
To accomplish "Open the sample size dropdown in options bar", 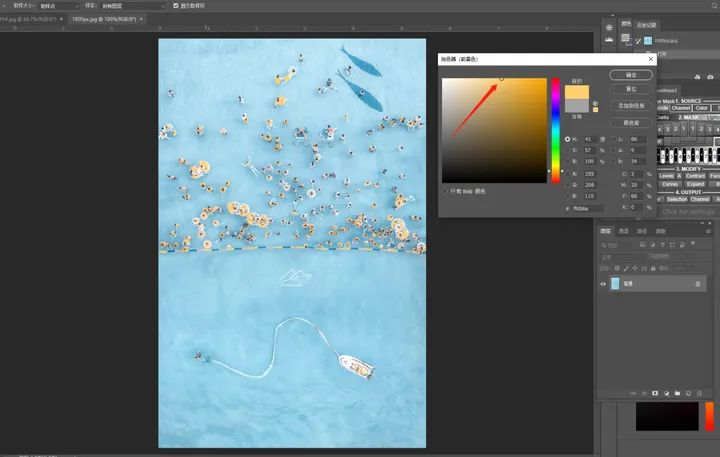I will click(59, 6).
